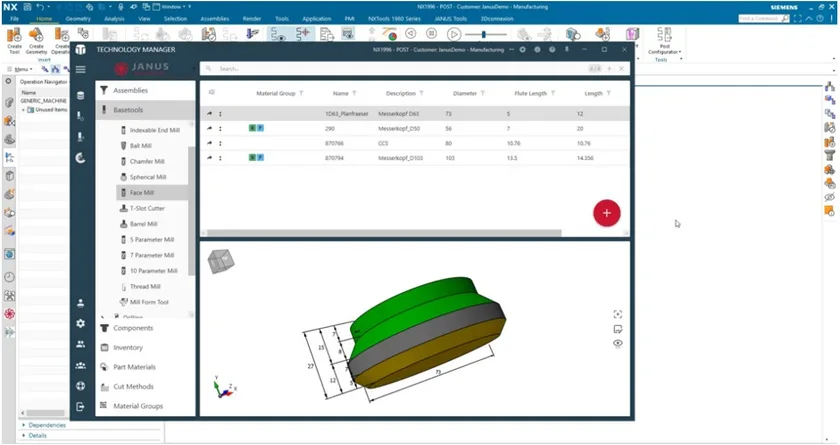
Task: Click the globe icon in dark sidebar
Action: coord(80,386)
